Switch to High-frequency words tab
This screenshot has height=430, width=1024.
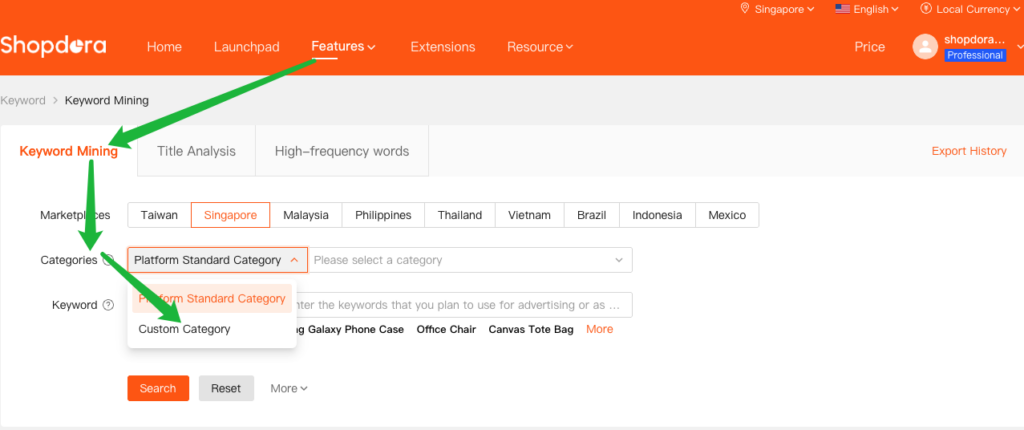[x=342, y=151]
